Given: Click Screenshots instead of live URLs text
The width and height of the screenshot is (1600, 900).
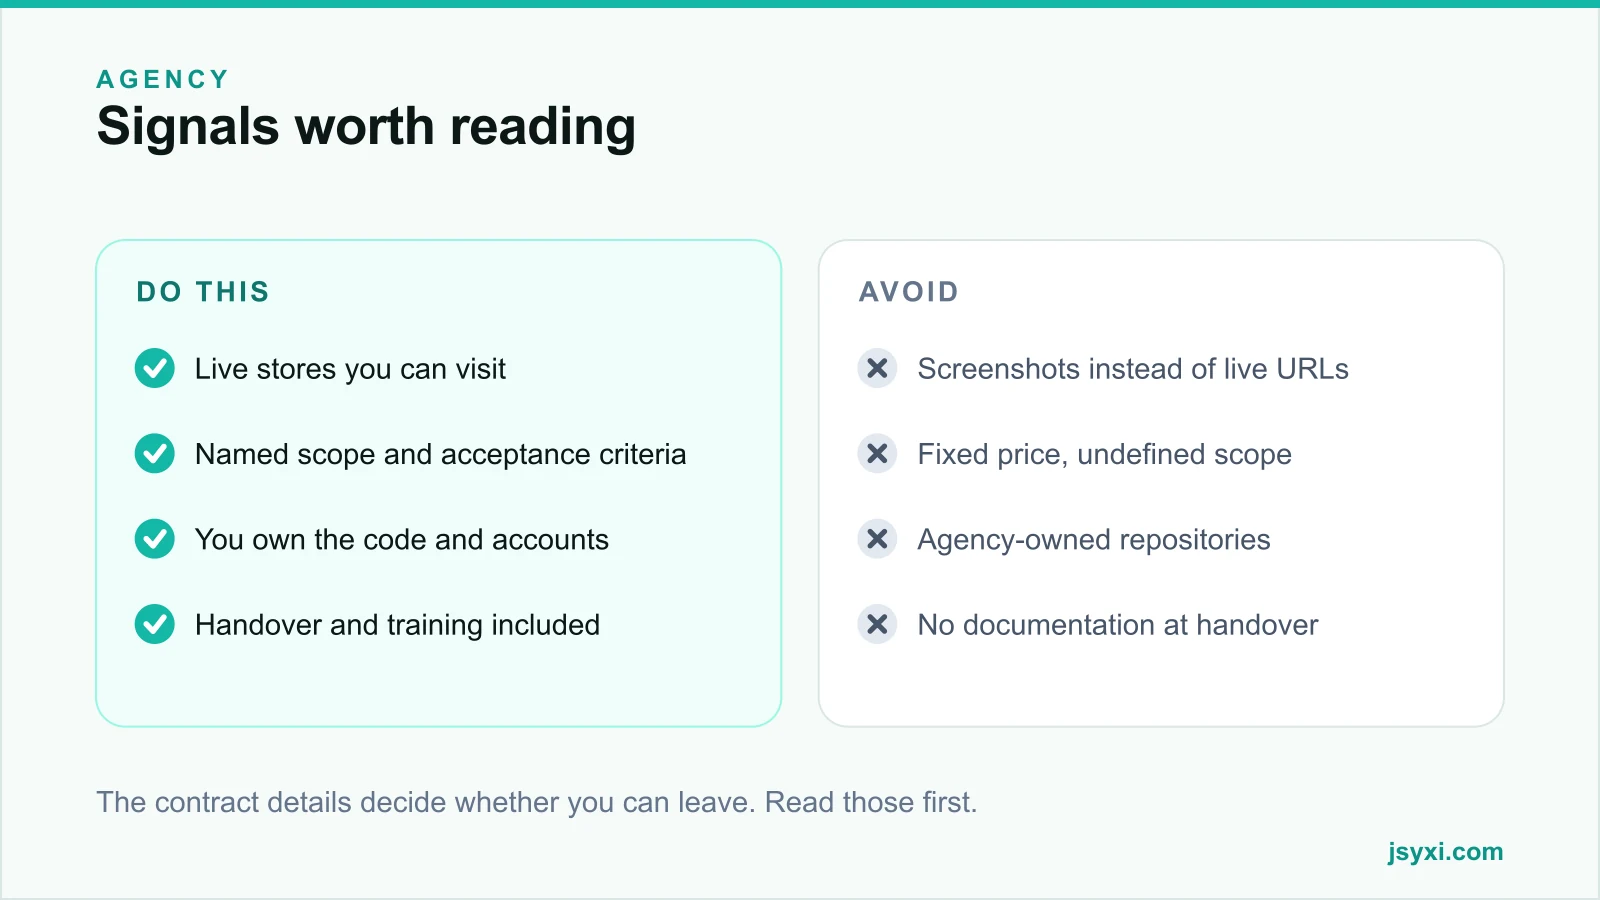Looking at the screenshot, I should (x=1133, y=369).
